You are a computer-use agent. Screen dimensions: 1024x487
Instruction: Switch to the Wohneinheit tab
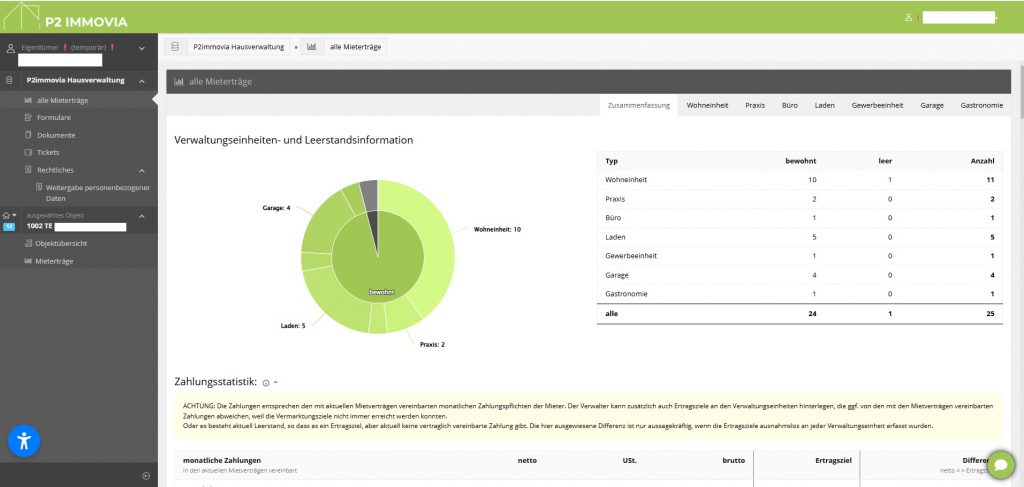click(x=707, y=105)
